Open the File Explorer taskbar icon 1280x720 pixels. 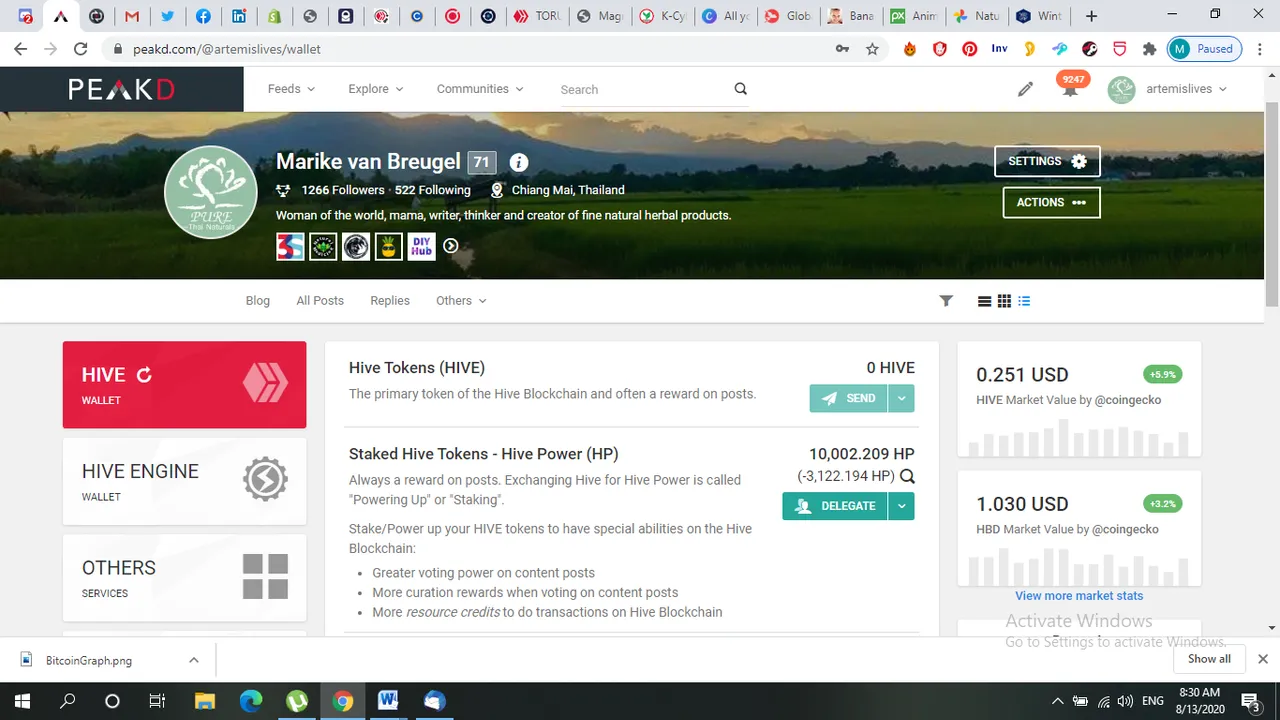tap(204, 701)
